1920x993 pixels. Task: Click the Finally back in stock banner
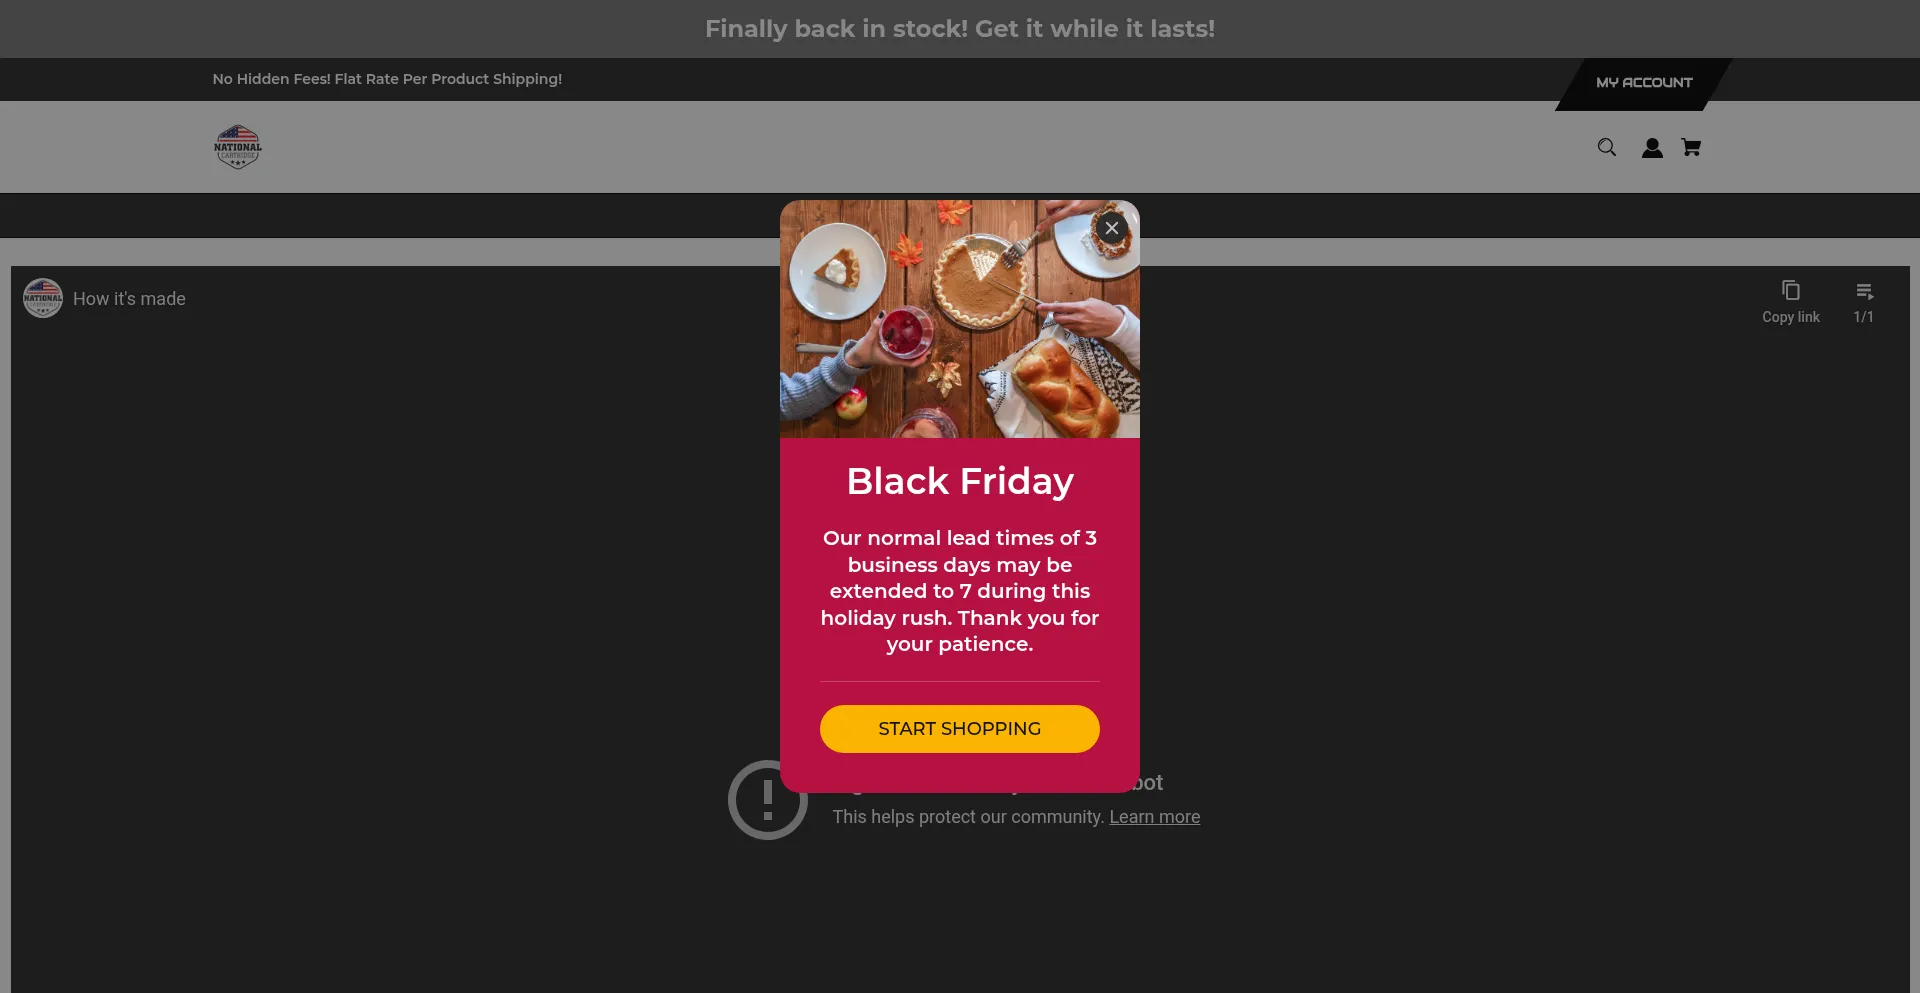point(960,29)
